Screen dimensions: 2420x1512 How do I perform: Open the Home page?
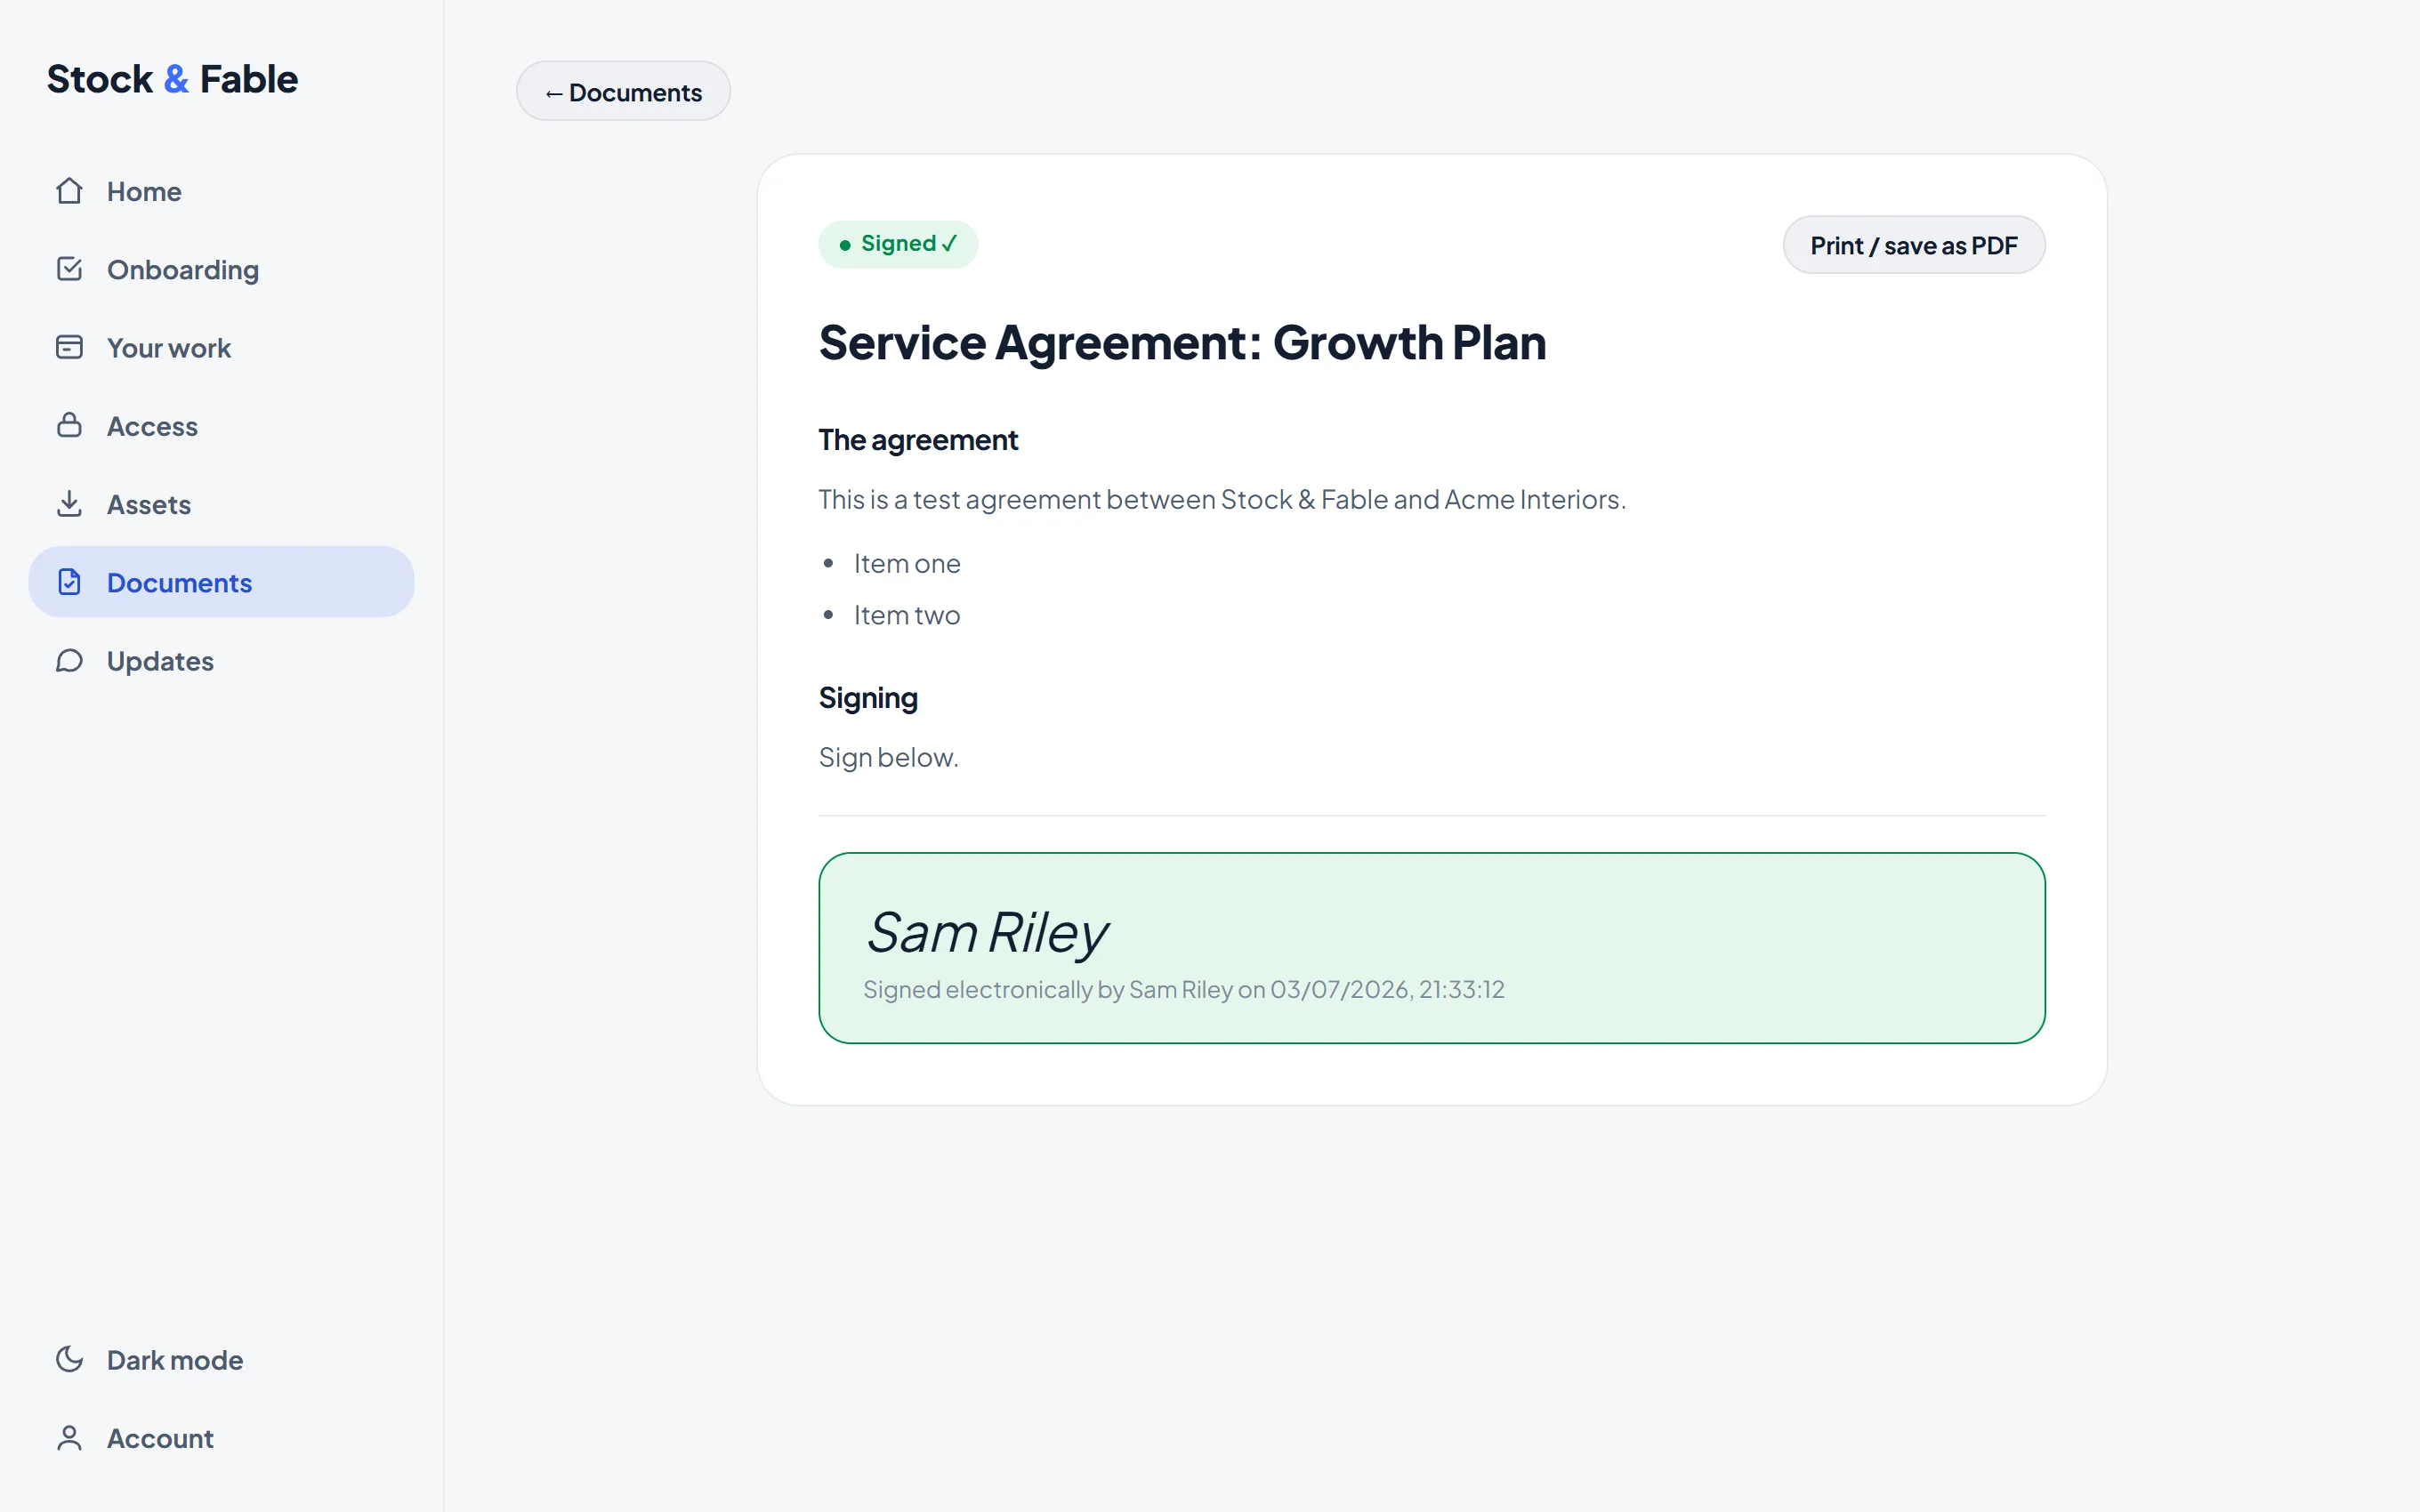pyautogui.click(x=221, y=191)
